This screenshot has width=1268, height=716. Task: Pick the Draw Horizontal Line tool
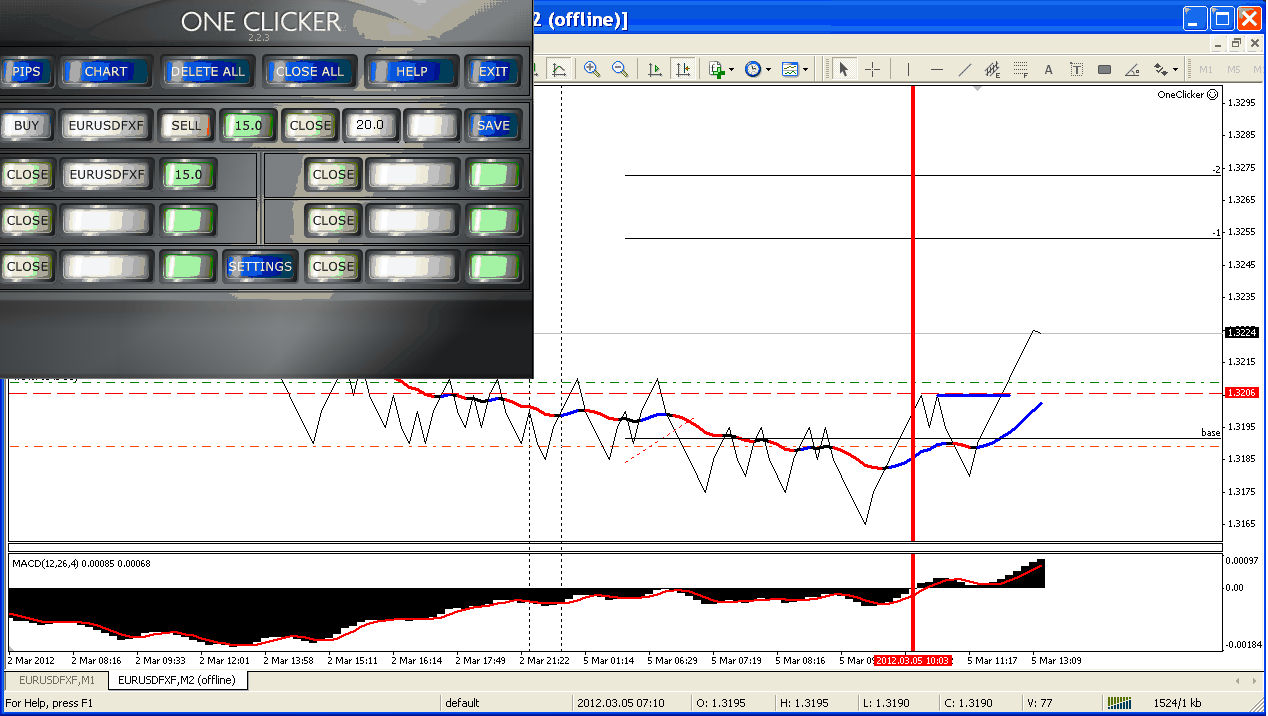coord(936,69)
